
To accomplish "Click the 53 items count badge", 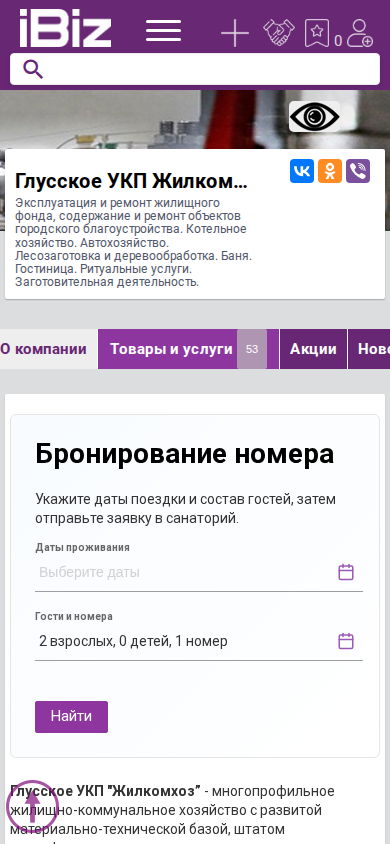I will pos(252,349).
